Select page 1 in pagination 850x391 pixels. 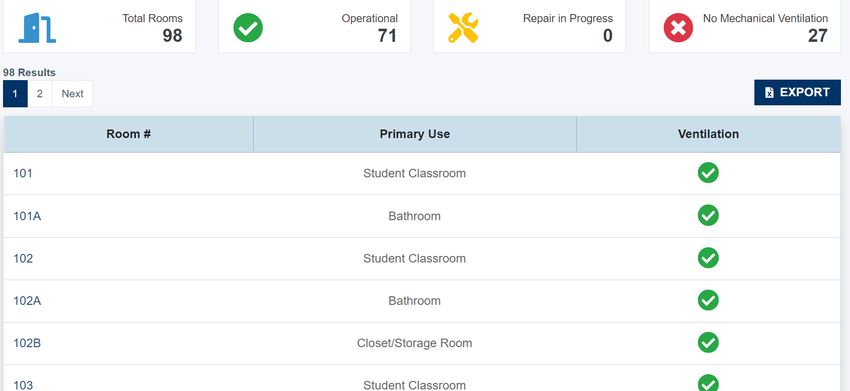click(x=15, y=94)
